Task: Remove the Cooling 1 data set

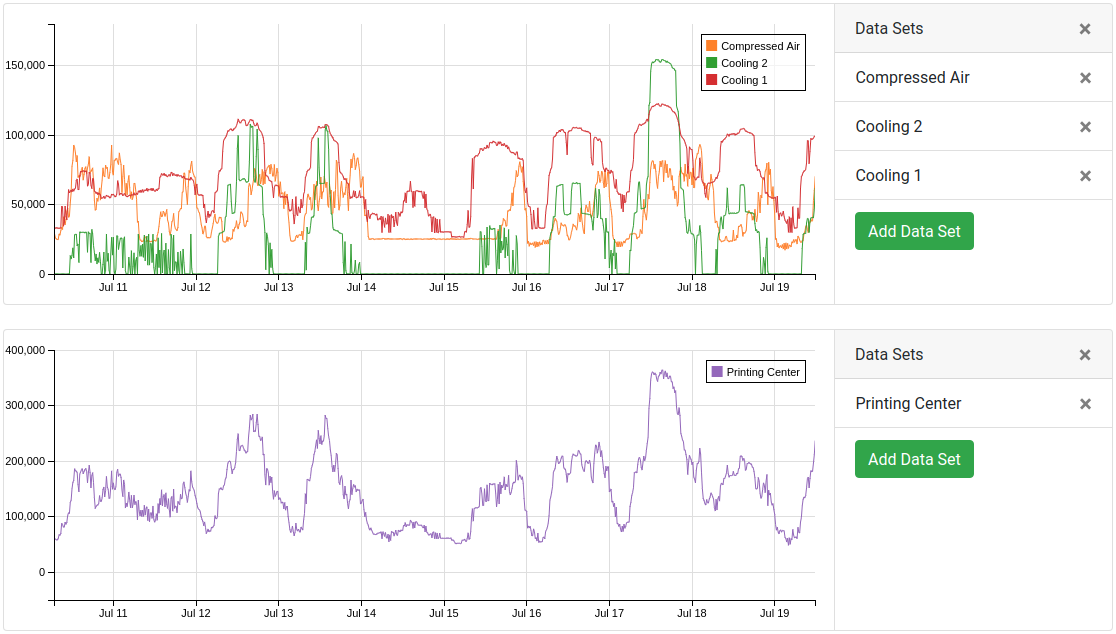Action: [x=1085, y=176]
